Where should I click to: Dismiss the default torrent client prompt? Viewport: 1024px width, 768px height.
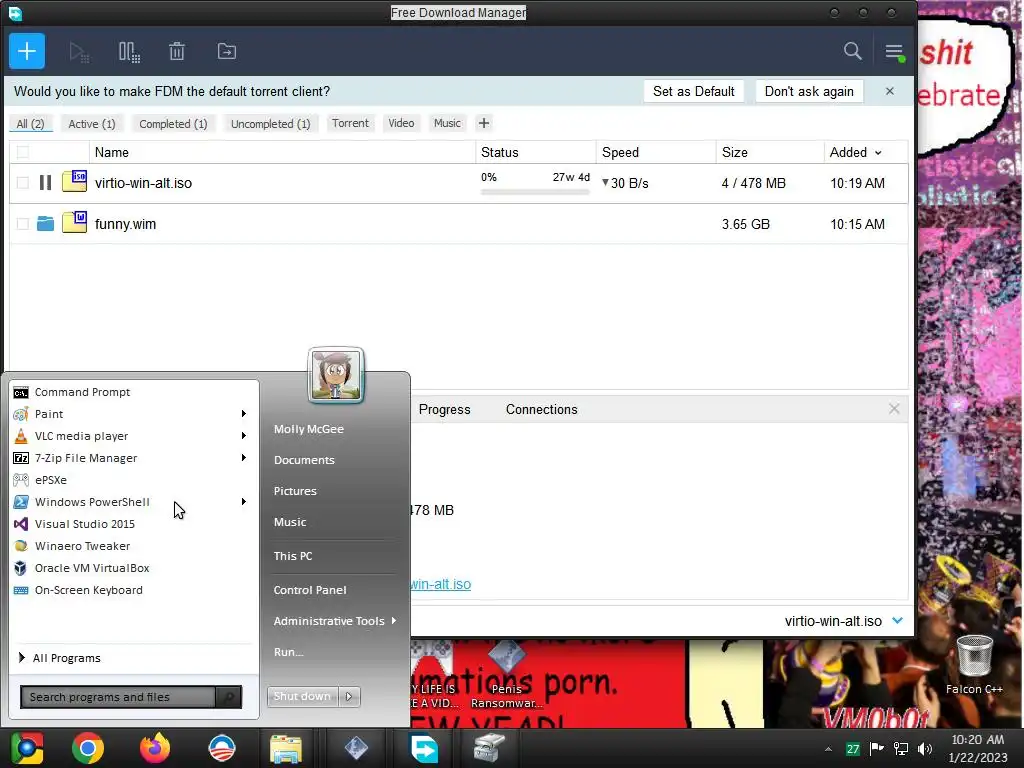point(889,91)
